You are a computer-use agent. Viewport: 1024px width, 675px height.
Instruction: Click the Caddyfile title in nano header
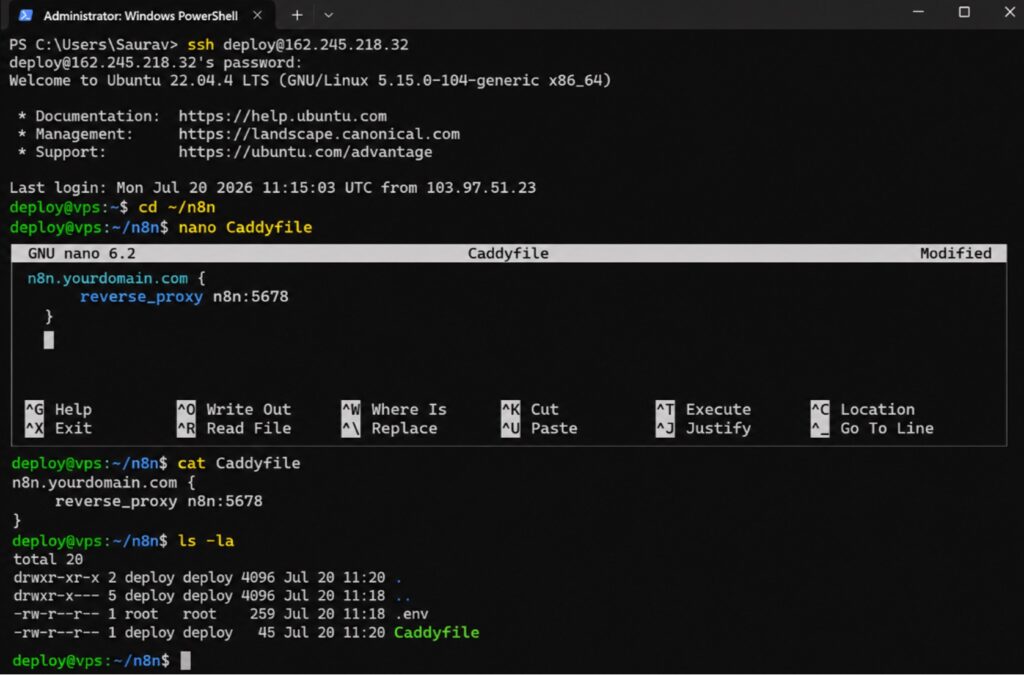point(508,253)
